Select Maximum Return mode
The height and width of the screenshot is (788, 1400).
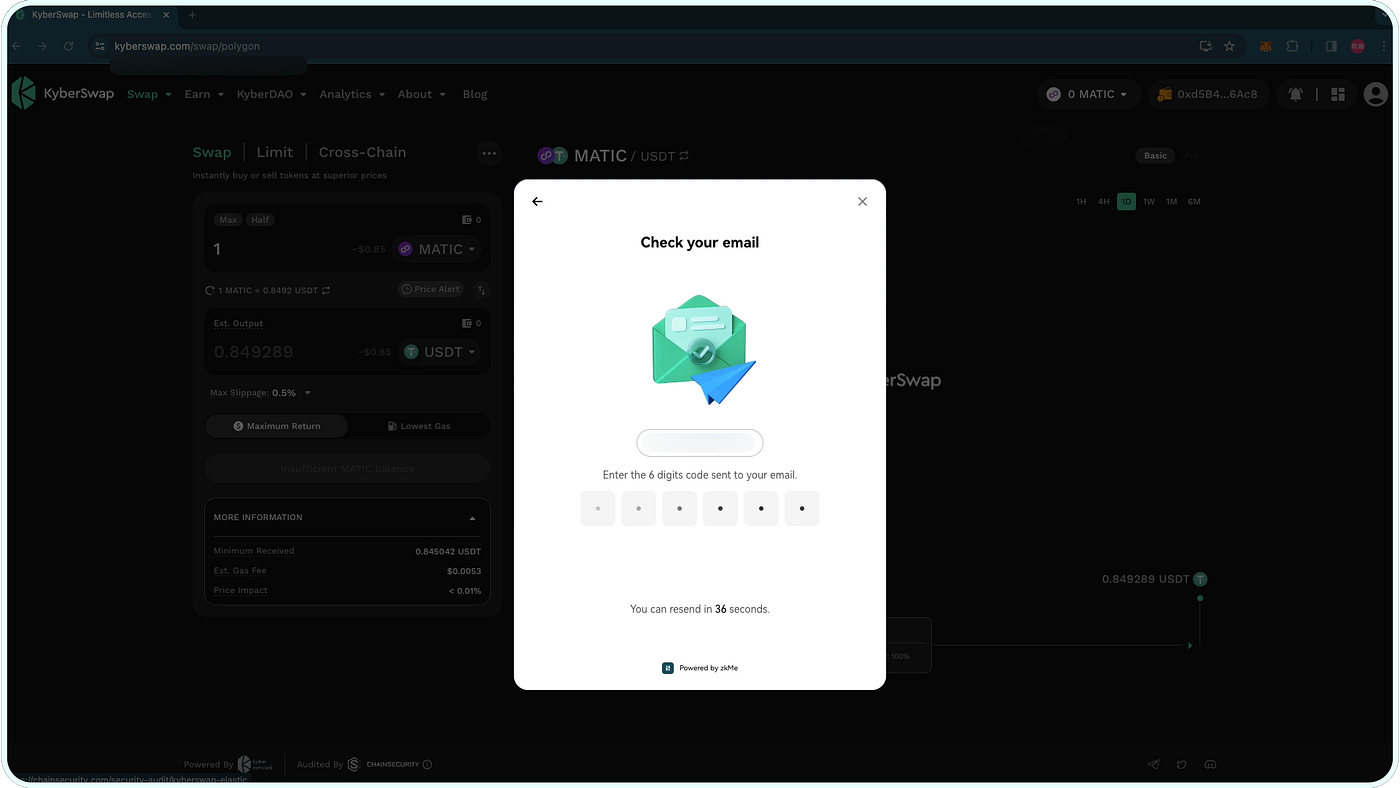[277, 425]
